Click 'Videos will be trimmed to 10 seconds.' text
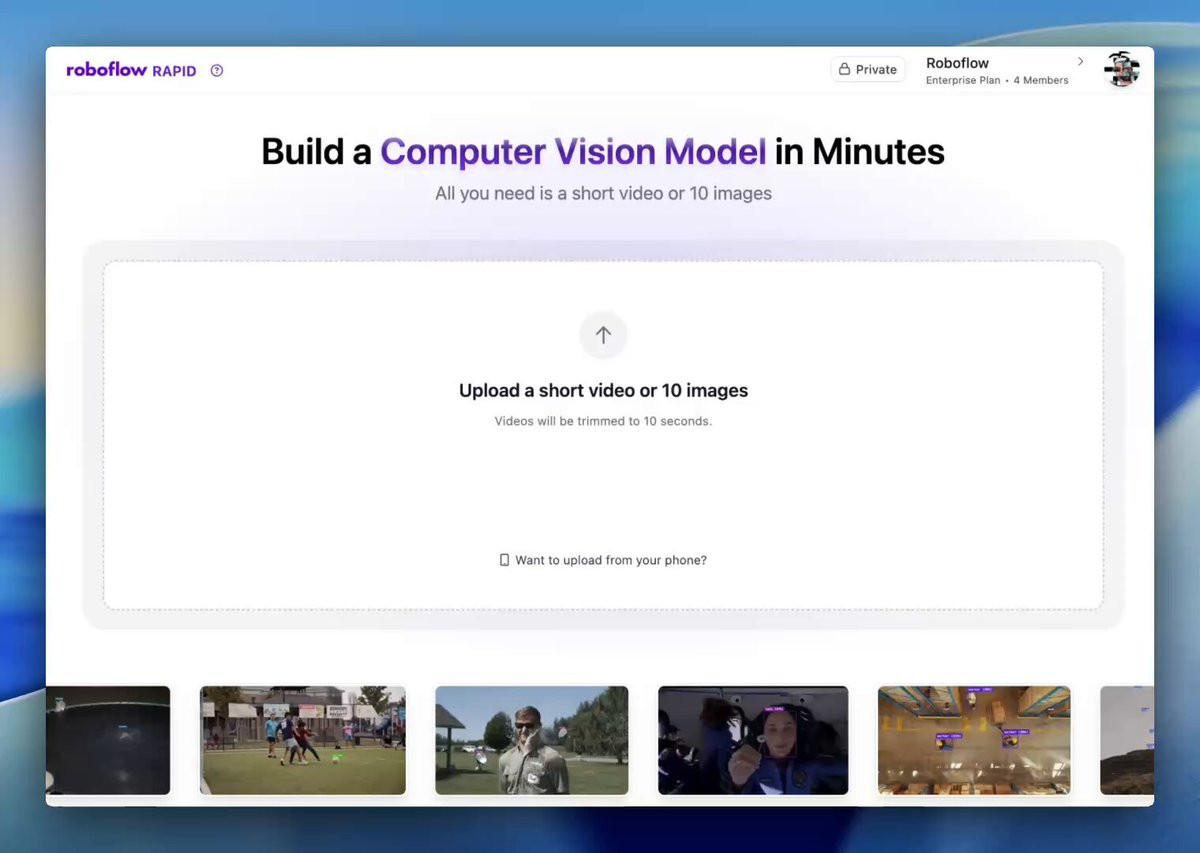 click(x=603, y=421)
